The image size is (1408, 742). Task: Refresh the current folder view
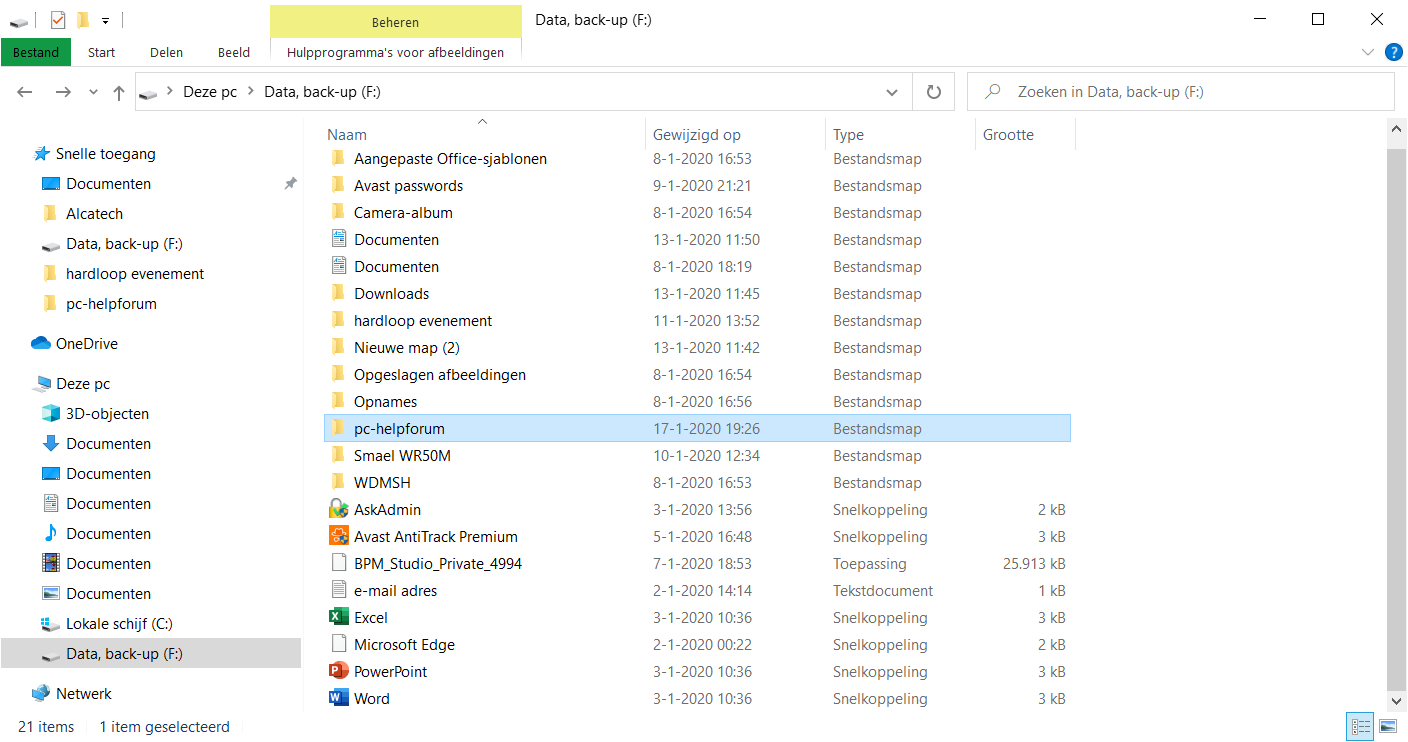click(x=934, y=92)
